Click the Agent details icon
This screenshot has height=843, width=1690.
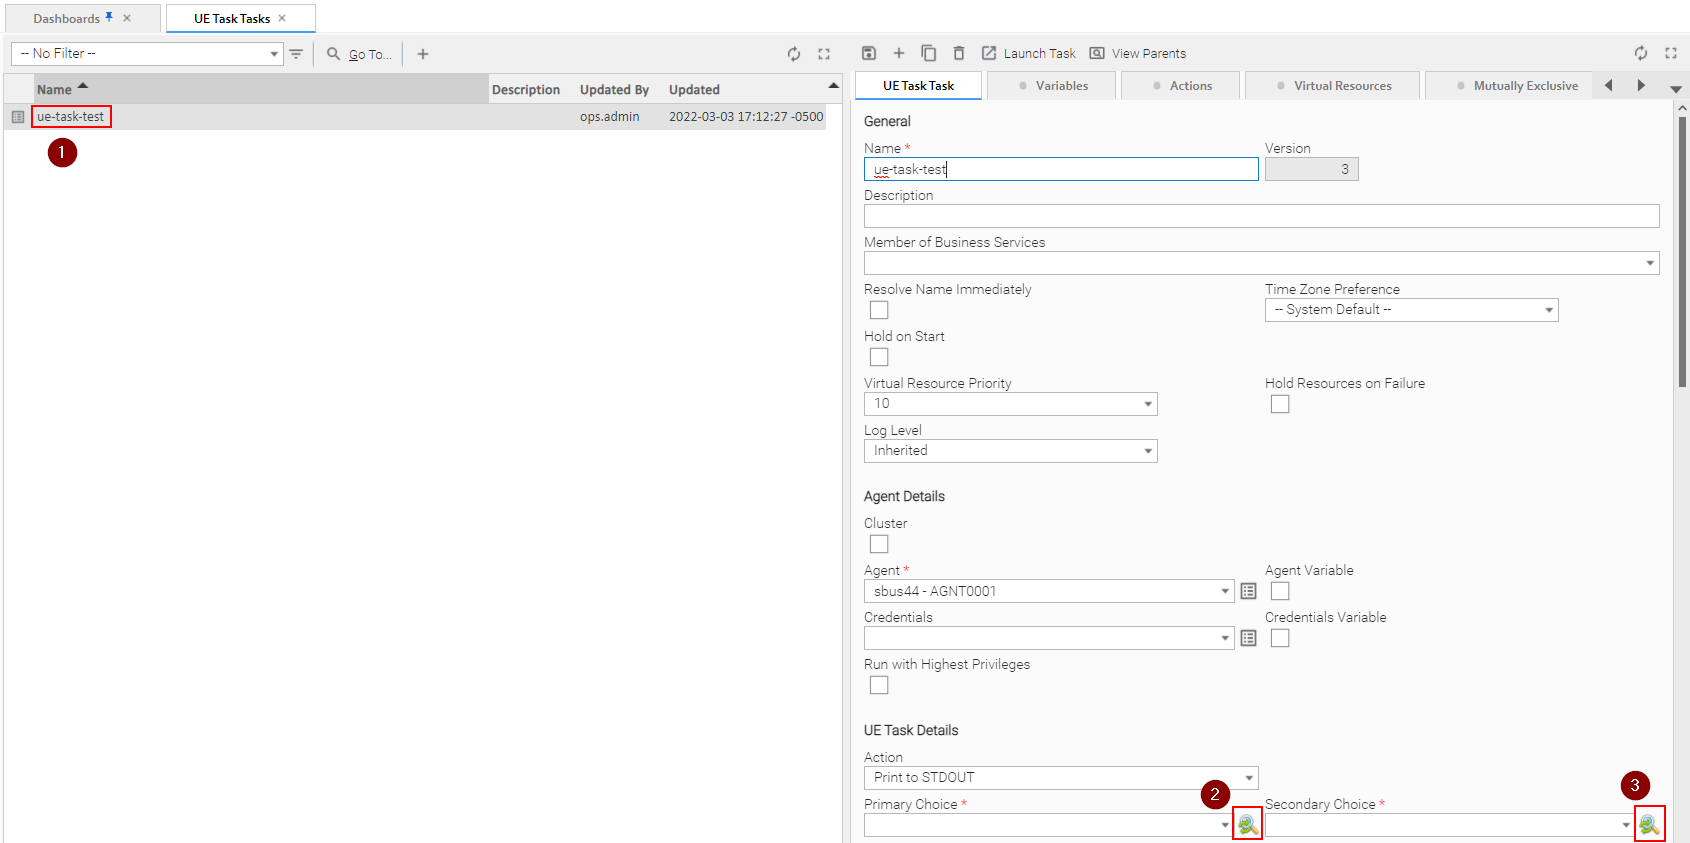[x=1248, y=592]
